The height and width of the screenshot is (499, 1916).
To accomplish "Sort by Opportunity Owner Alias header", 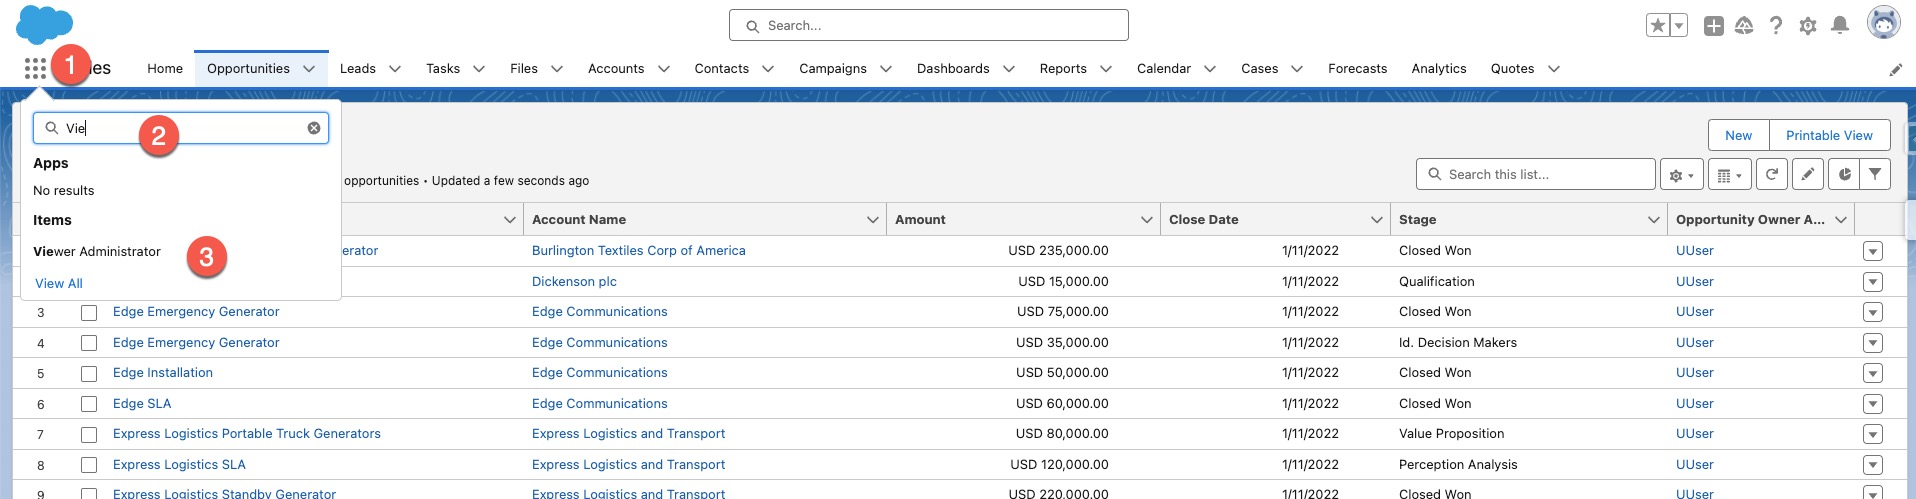I will [1750, 220].
